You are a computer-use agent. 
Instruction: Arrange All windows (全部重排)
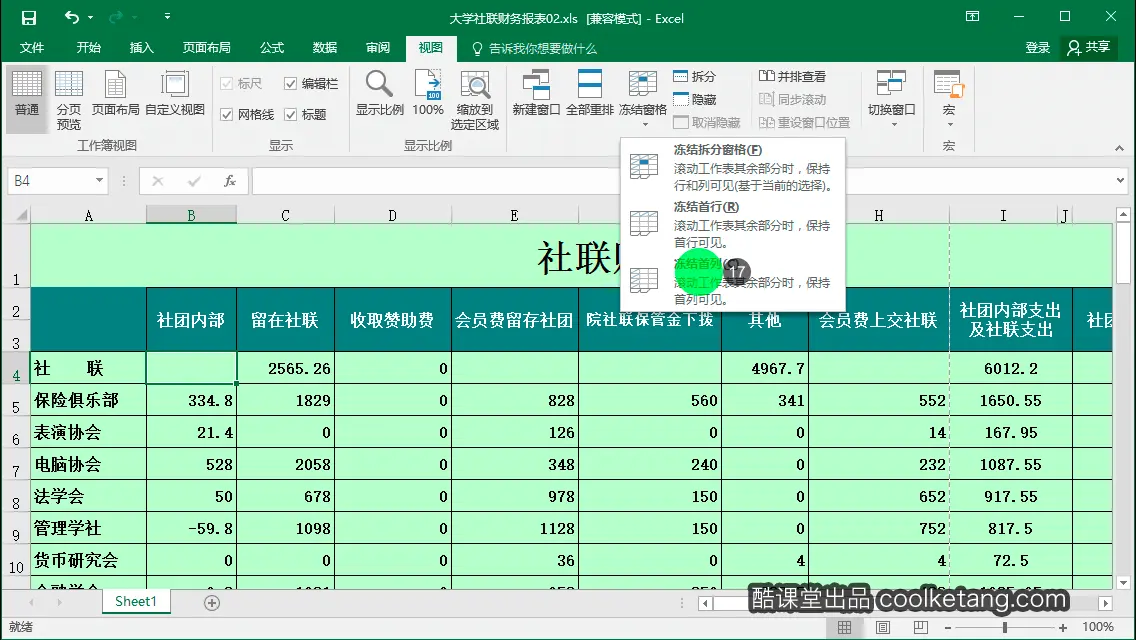point(589,94)
